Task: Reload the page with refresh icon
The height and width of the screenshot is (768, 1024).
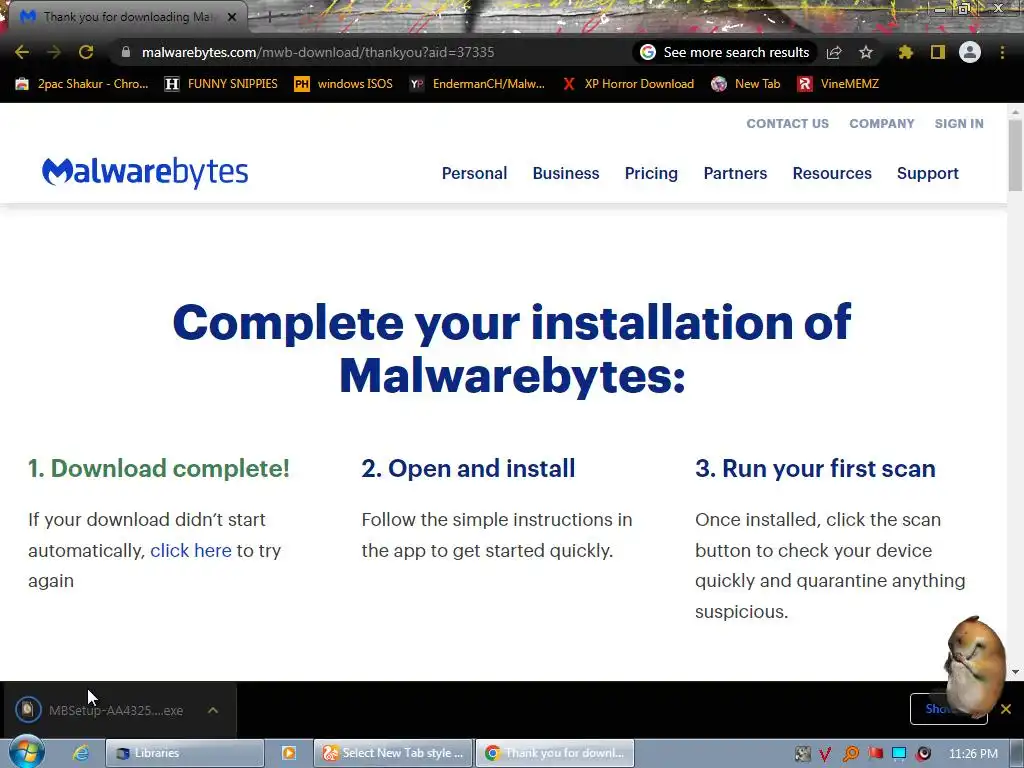Action: (x=86, y=52)
